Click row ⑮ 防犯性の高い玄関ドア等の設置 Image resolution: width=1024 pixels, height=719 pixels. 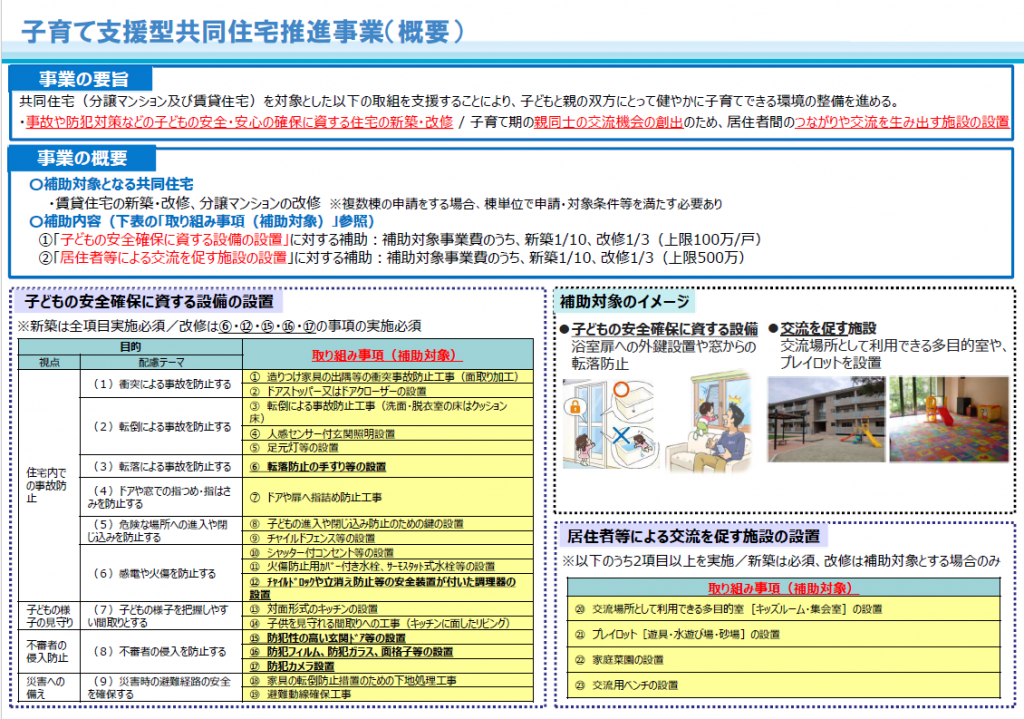tap(388, 637)
